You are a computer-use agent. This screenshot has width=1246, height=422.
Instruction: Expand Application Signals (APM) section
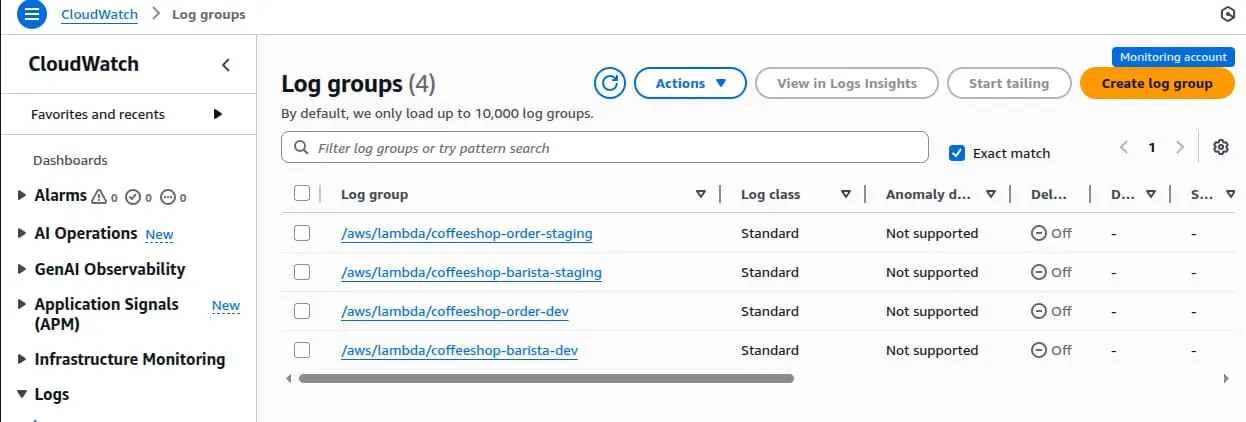[22, 304]
